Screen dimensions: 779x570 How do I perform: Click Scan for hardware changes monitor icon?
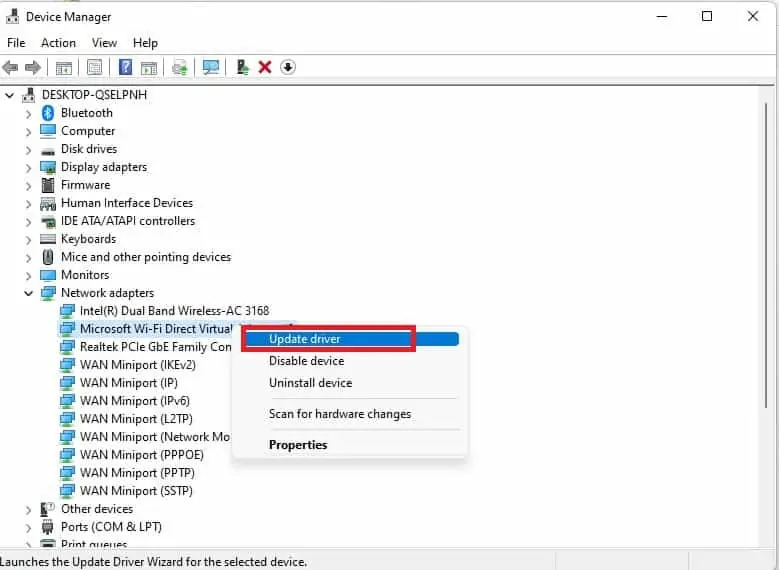[211, 67]
